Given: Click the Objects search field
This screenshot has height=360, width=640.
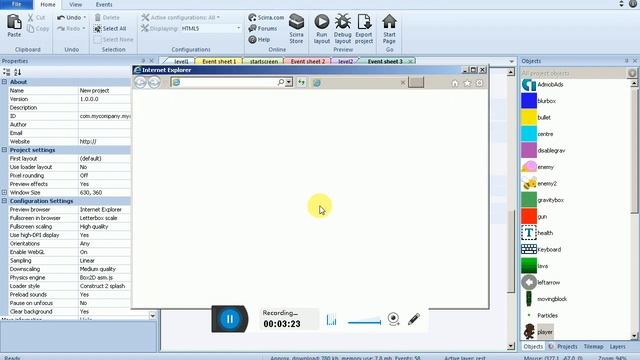Looking at the screenshot, I should click(574, 73).
